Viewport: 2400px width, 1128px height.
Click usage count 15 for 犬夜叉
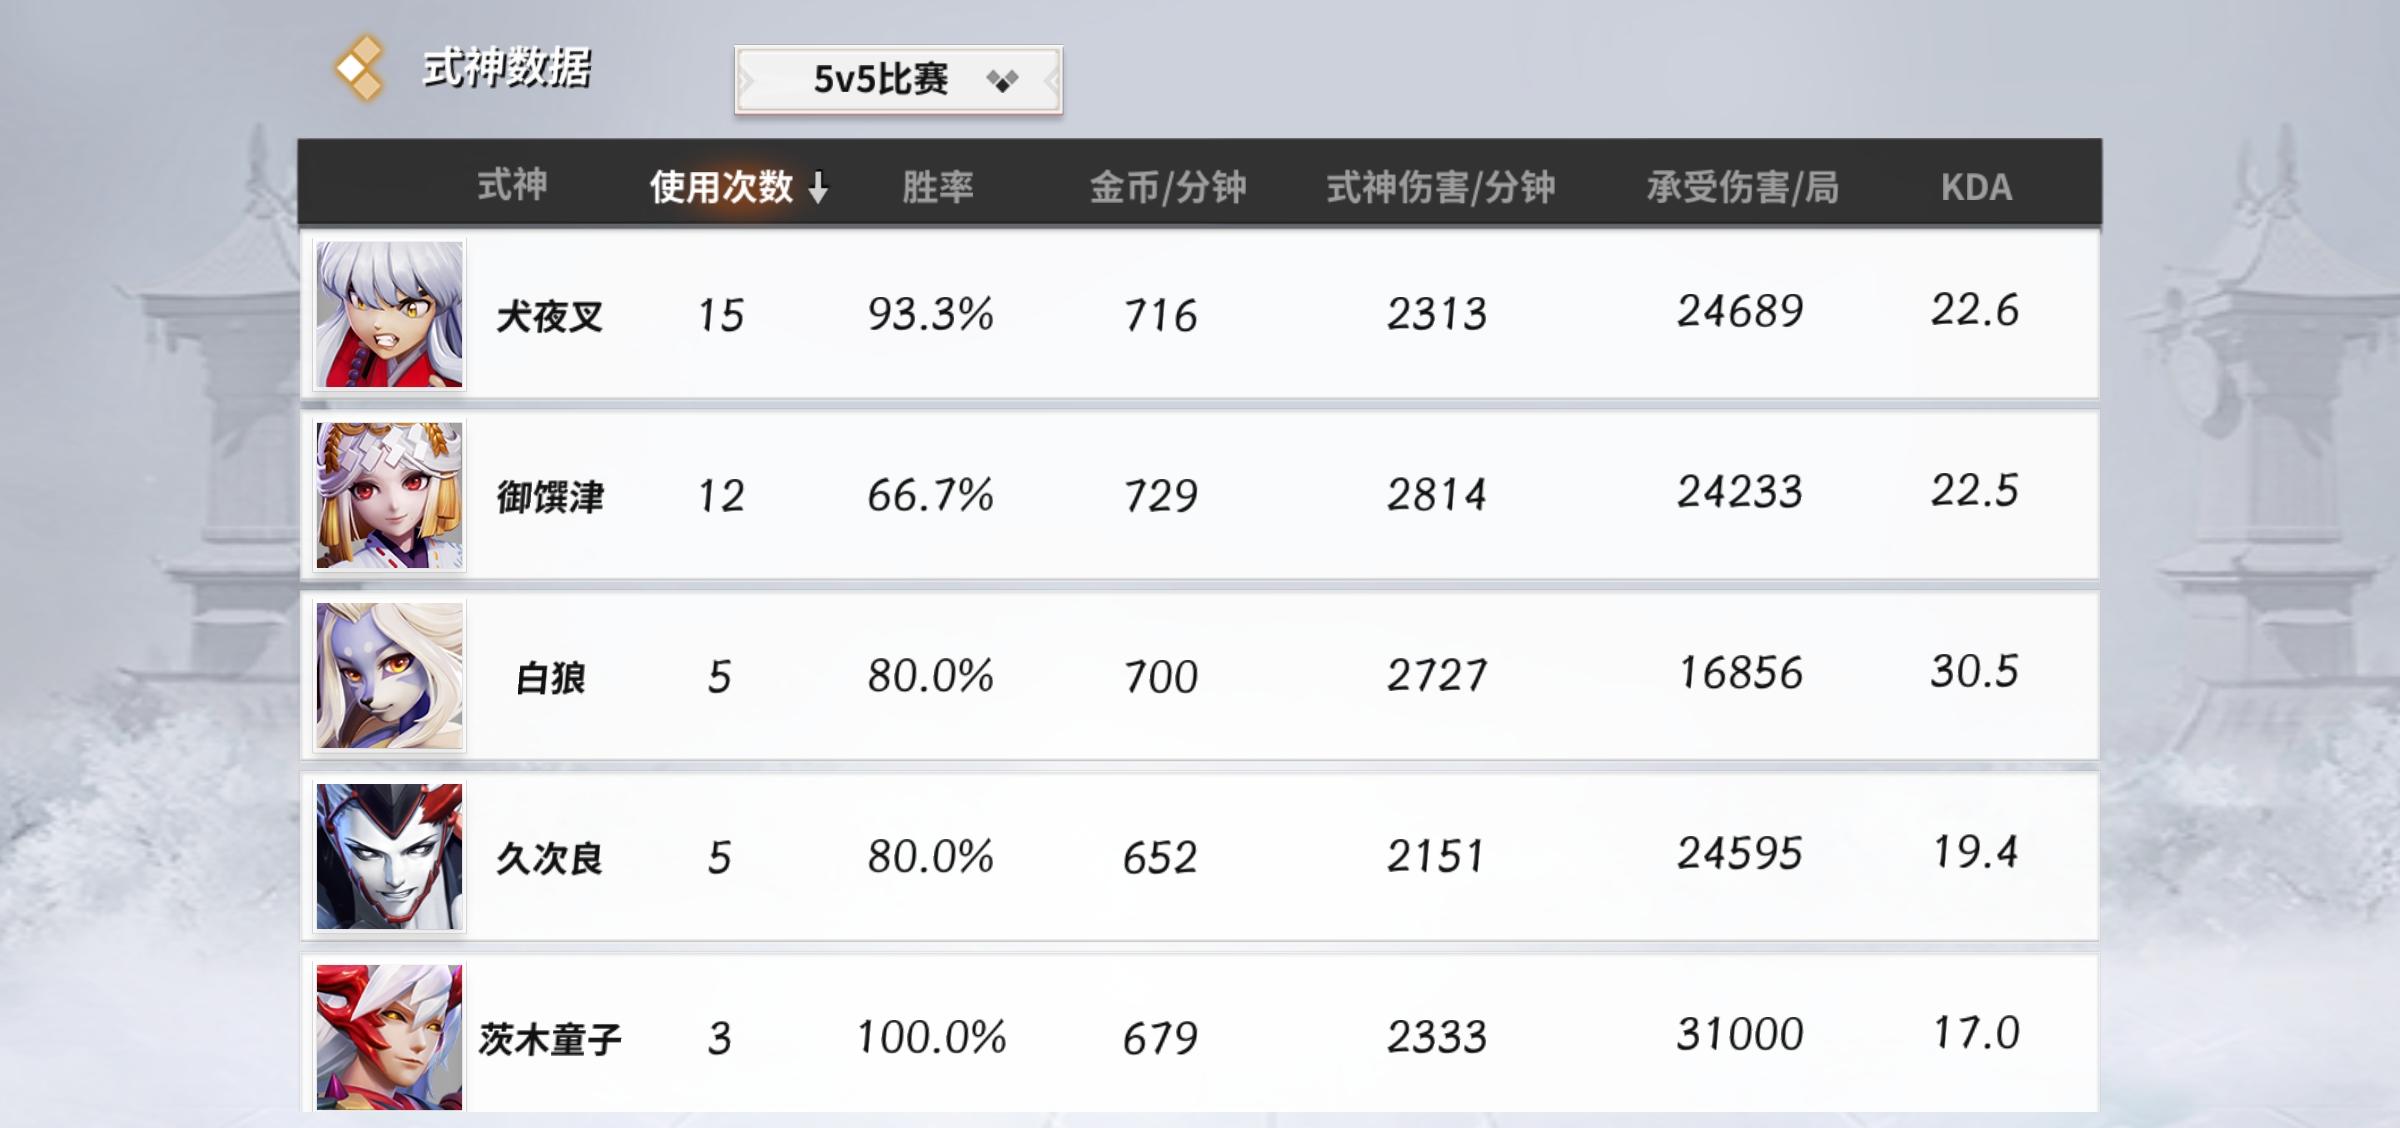click(720, 316)
